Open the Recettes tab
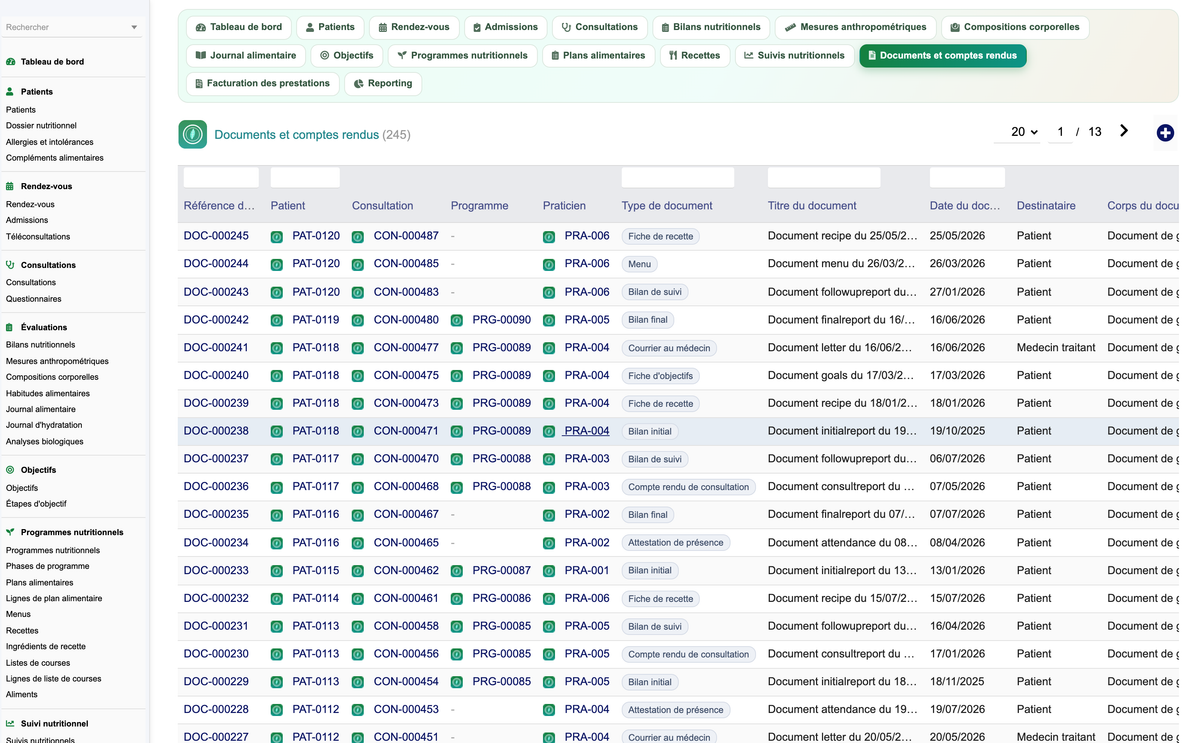Viewport: 1200px width, 743px height. pyautogui.click(x=694, y=56)
